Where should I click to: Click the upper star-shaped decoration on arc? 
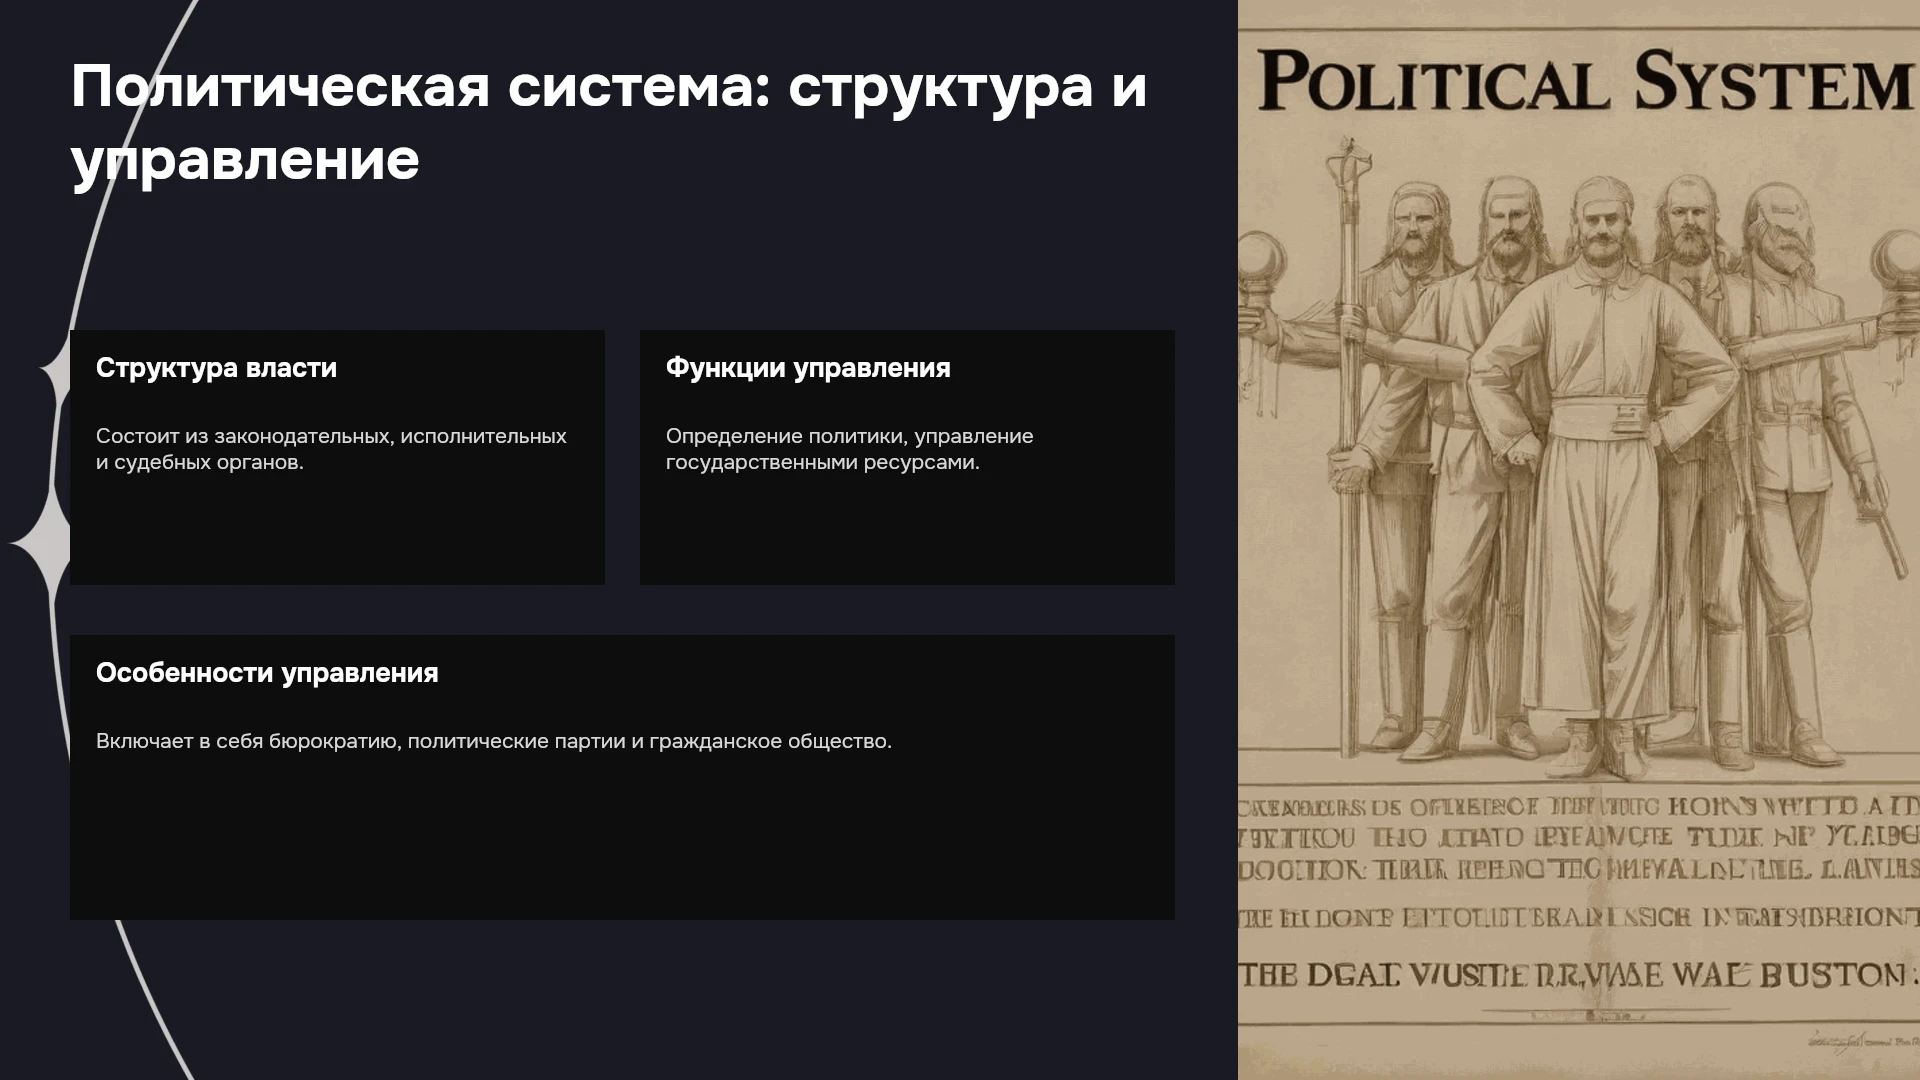pyautogui.click(x=55, y=372)
